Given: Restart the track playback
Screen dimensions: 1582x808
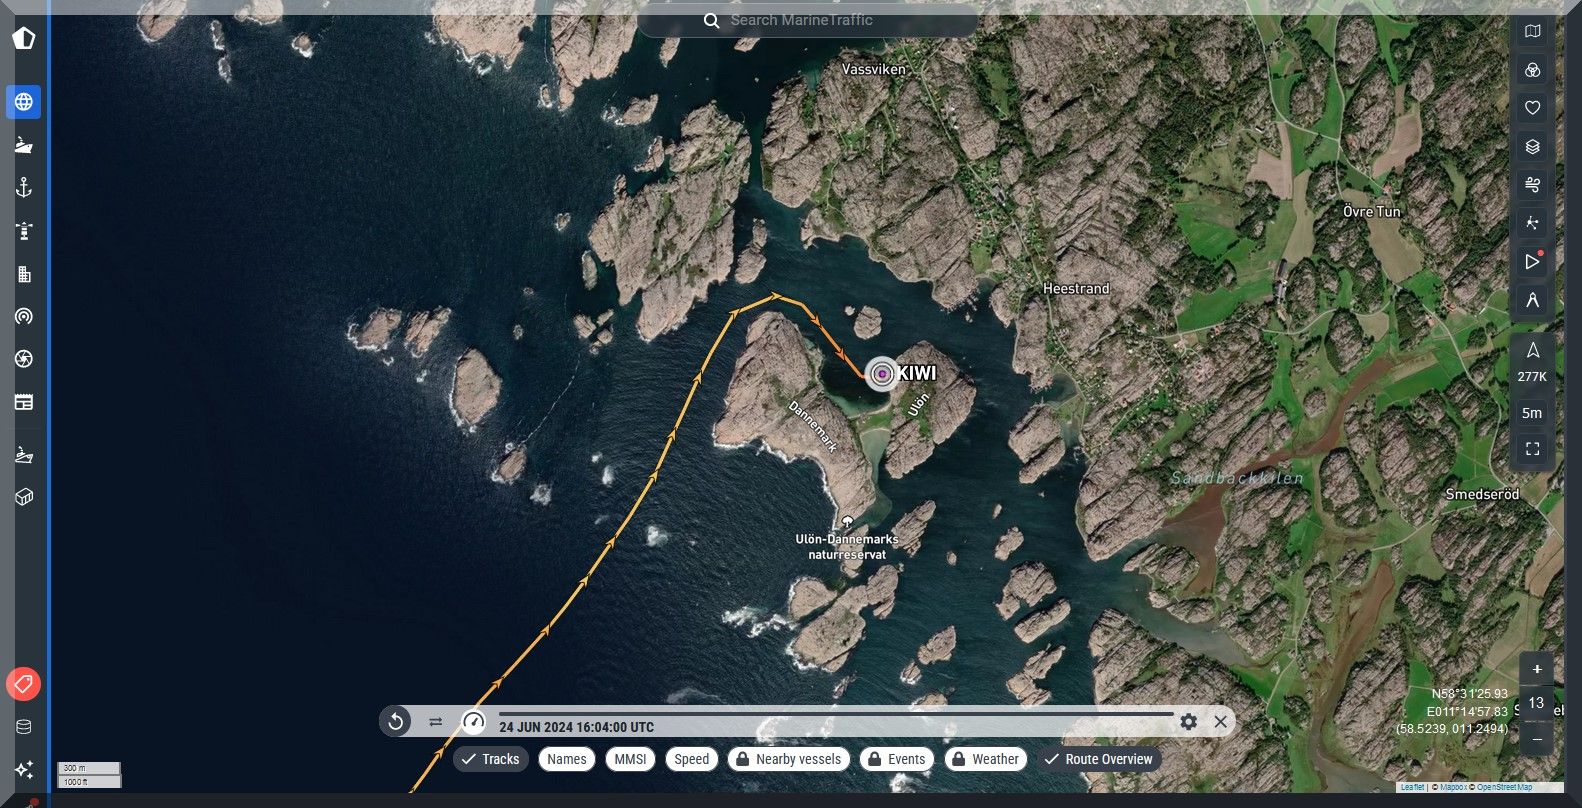Looking at the screenshot, I should [x=396, y=721].
